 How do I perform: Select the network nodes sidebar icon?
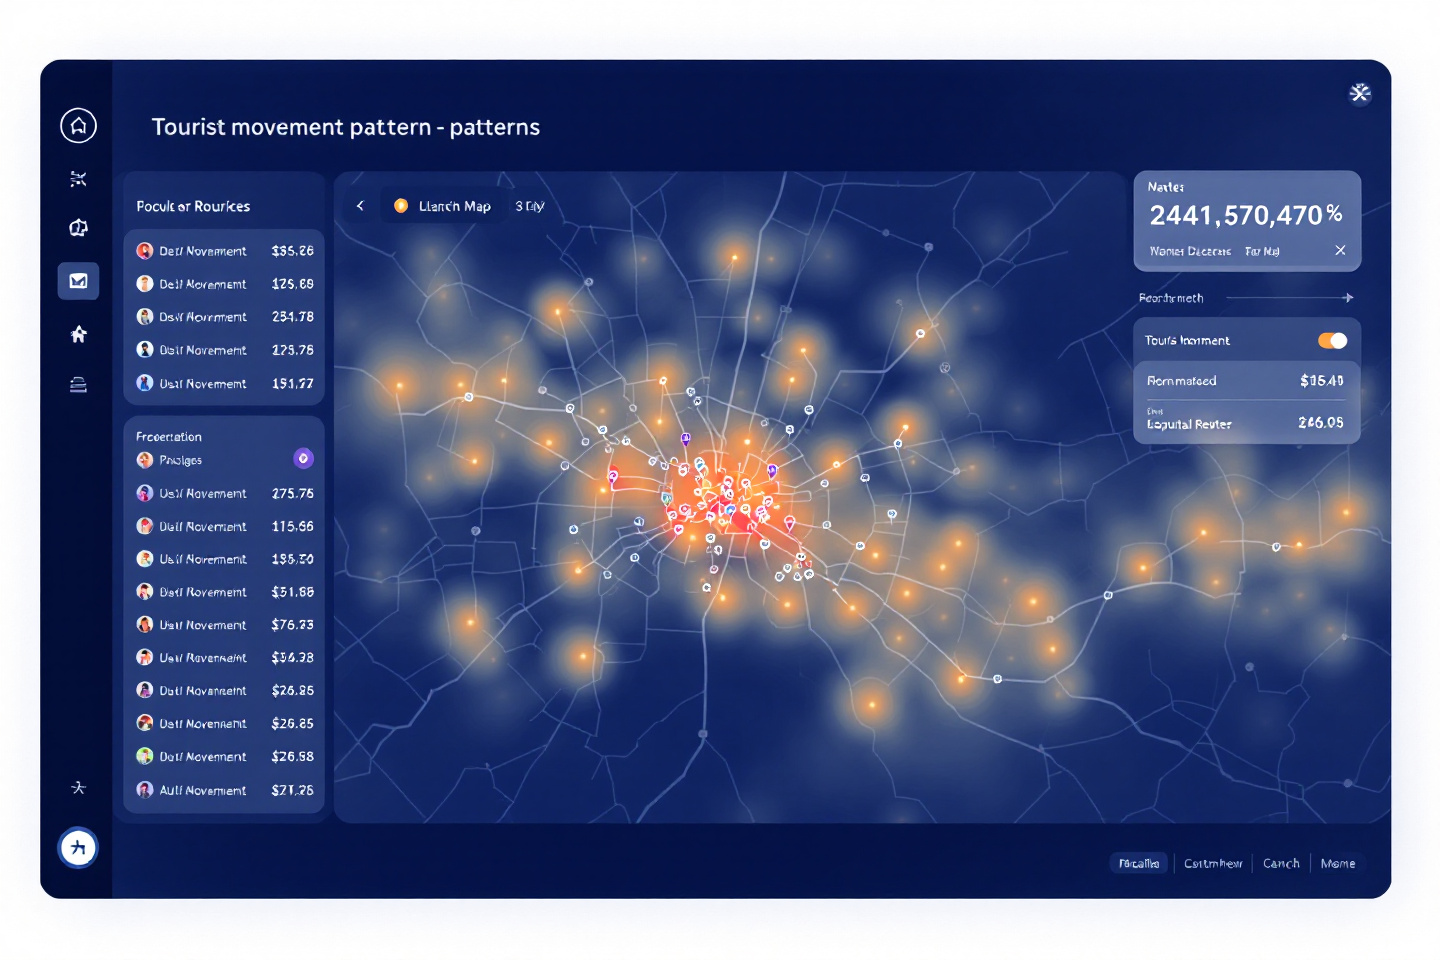78,179
